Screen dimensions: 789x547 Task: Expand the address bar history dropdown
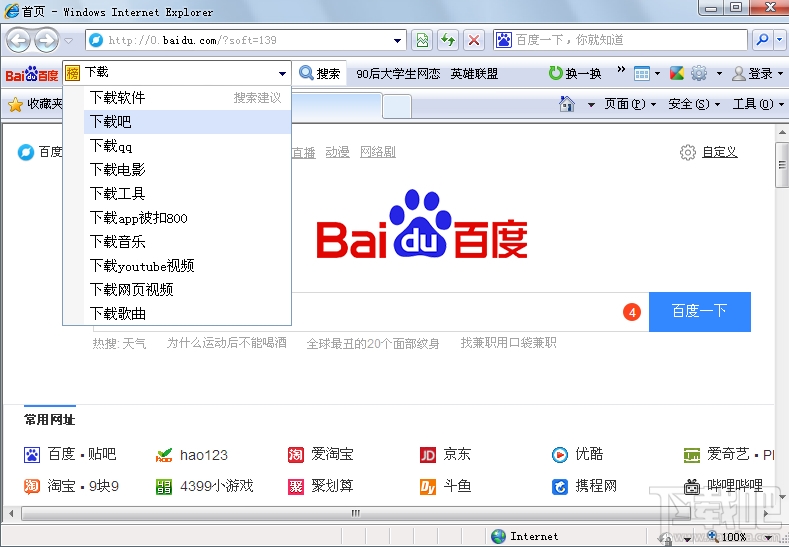coord(398,40)
